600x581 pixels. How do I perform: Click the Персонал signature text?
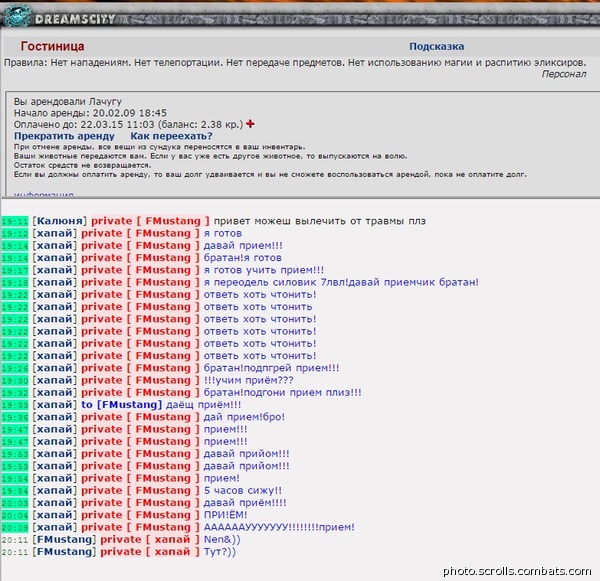click(x=564, y=74)
